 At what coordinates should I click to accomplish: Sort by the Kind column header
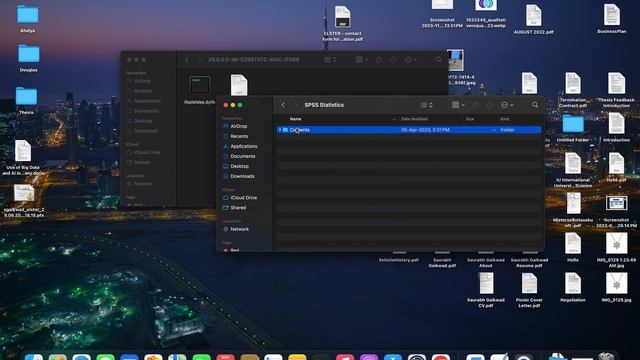pyautogui.click(x=504, y=119)
